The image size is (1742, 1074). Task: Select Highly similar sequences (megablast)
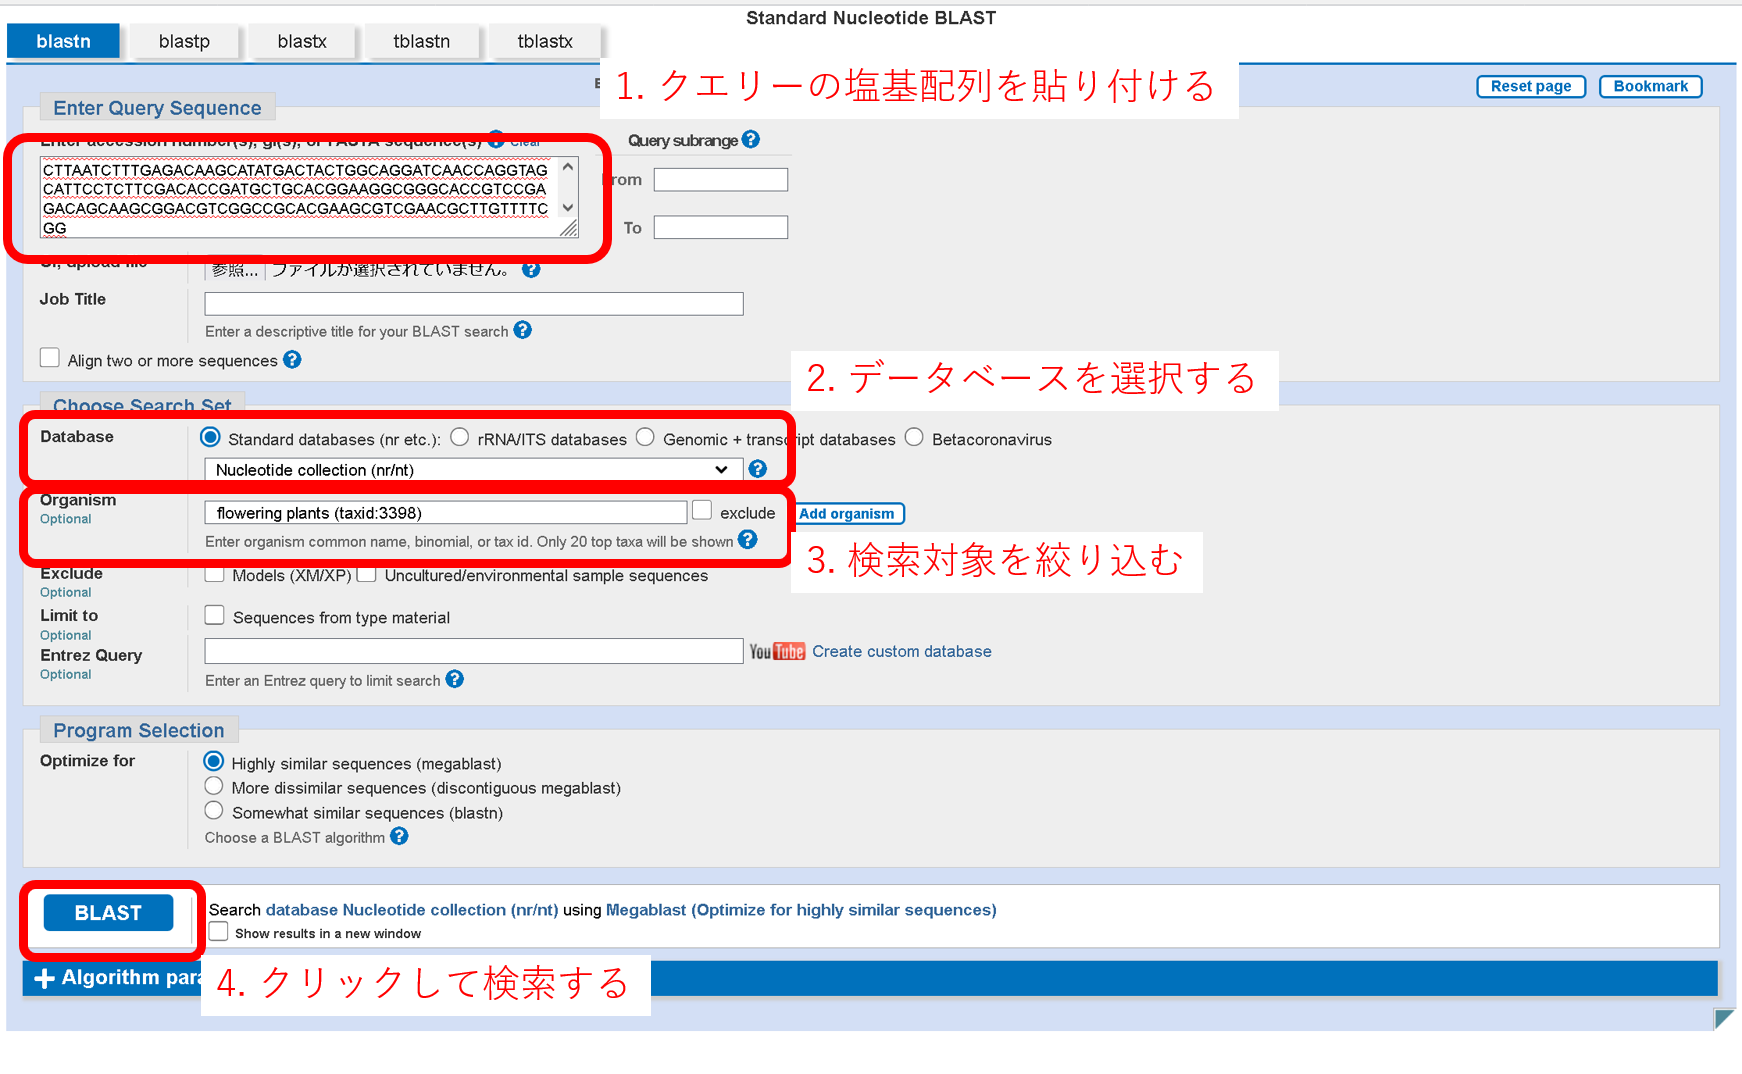click(213, 761)
